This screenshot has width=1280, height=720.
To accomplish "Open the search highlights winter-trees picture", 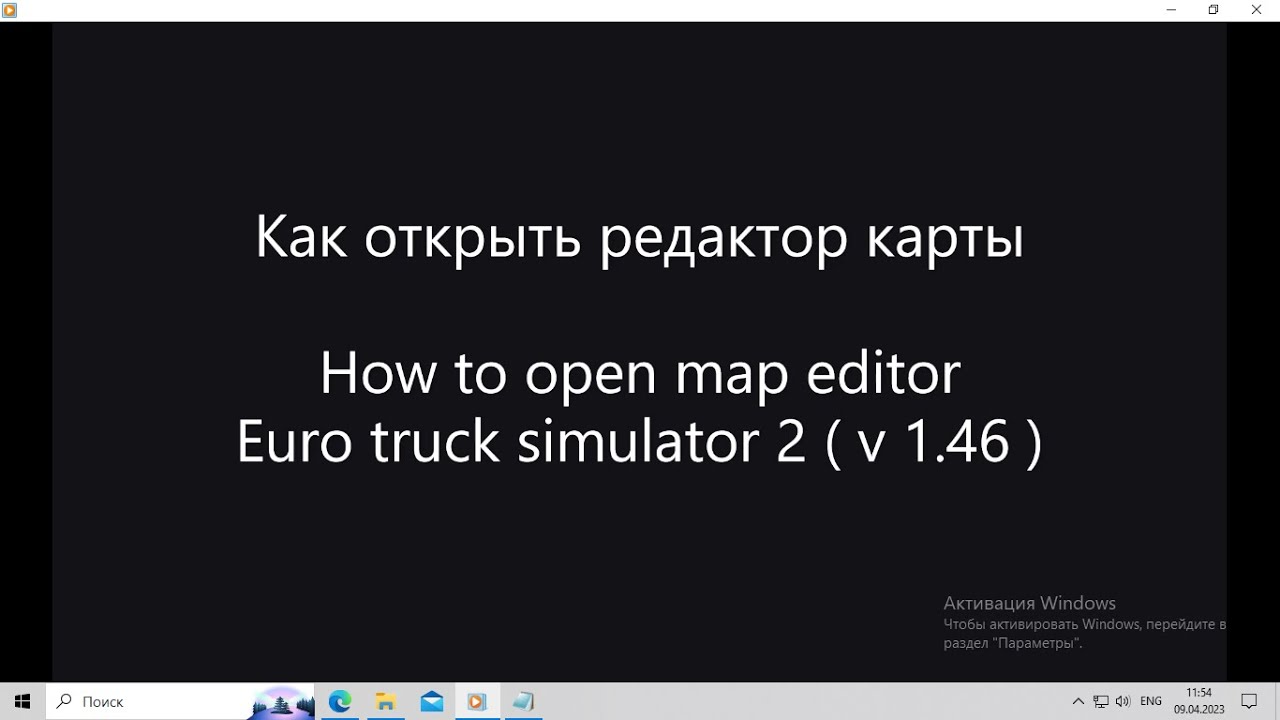I will pos(283,702).
